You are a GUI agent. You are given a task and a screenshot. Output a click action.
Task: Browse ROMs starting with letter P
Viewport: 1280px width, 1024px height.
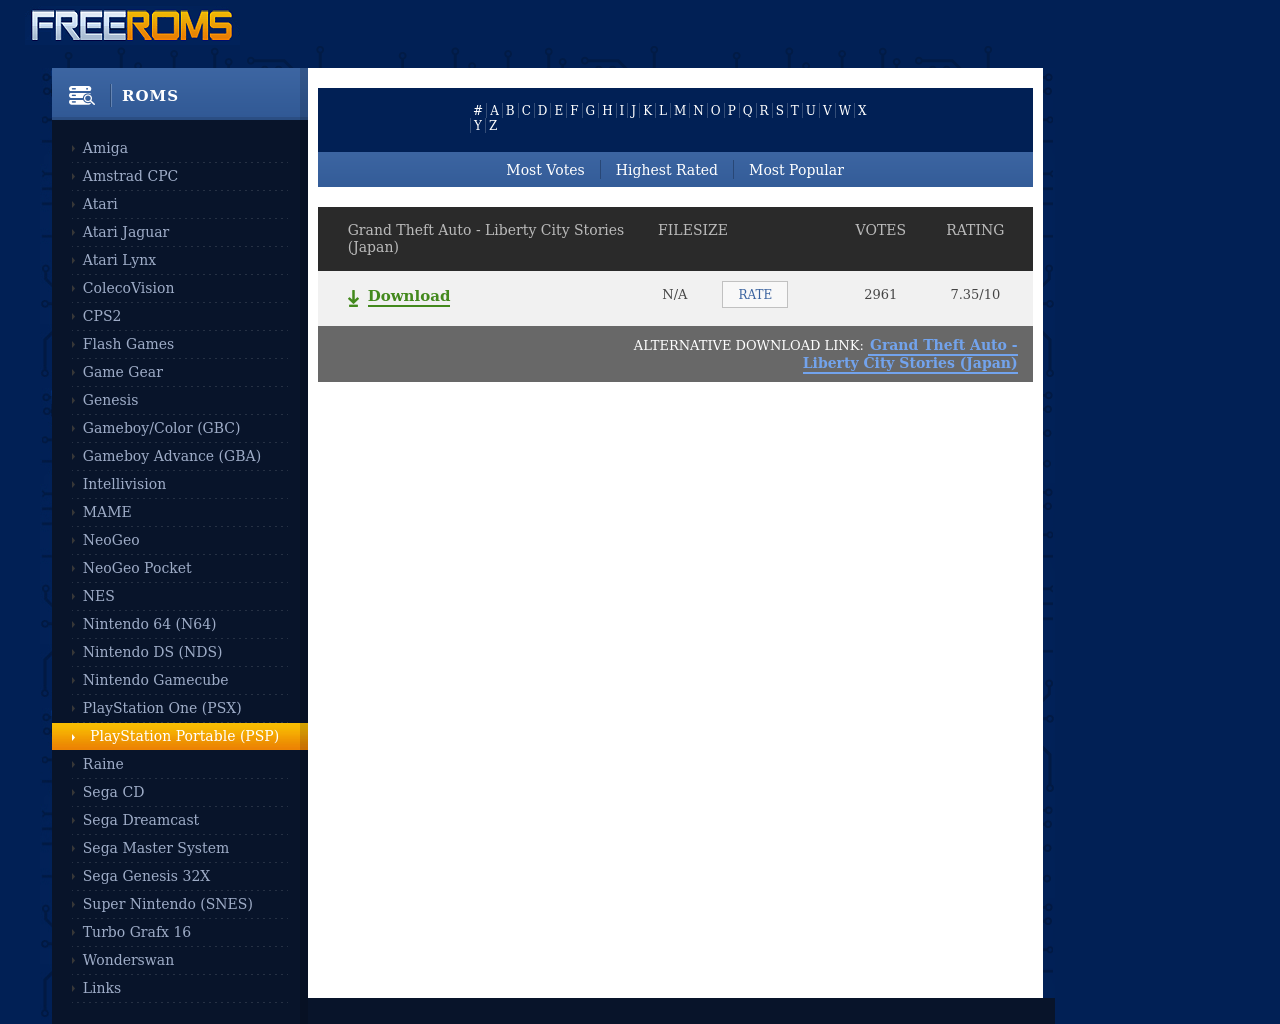(x=732, y=111)
